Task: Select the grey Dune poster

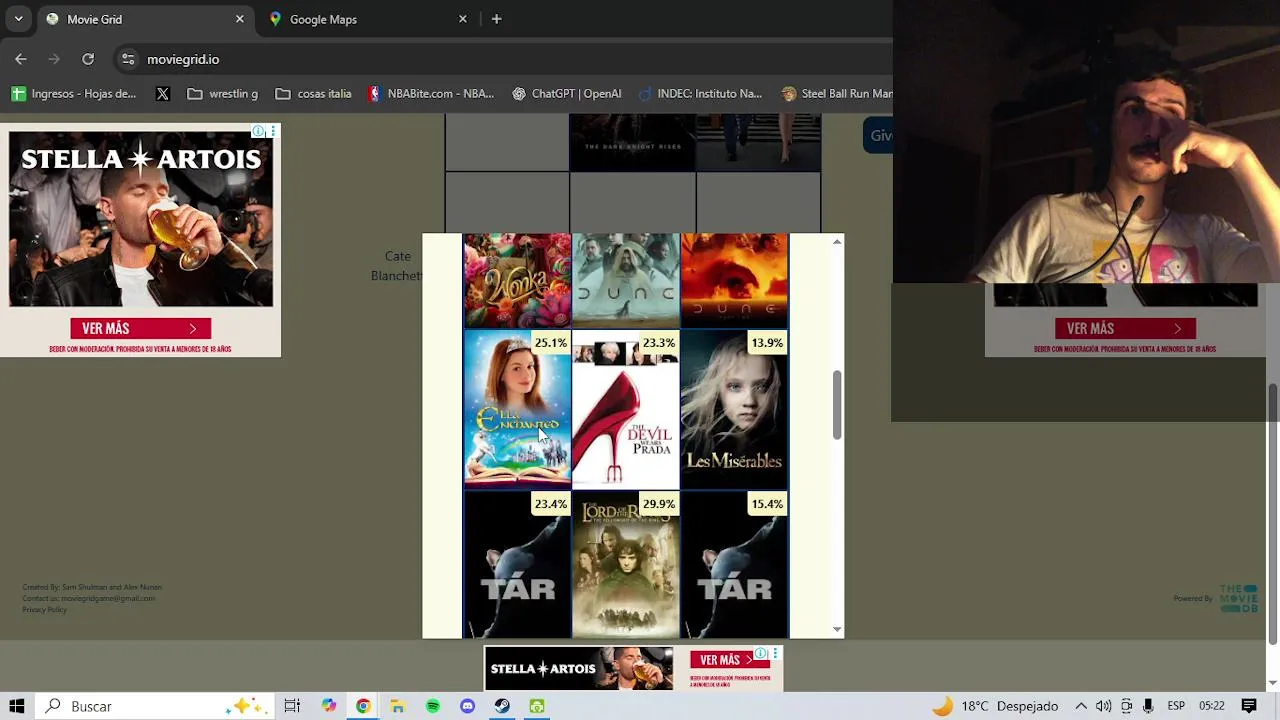Action: tap(626, 281)
